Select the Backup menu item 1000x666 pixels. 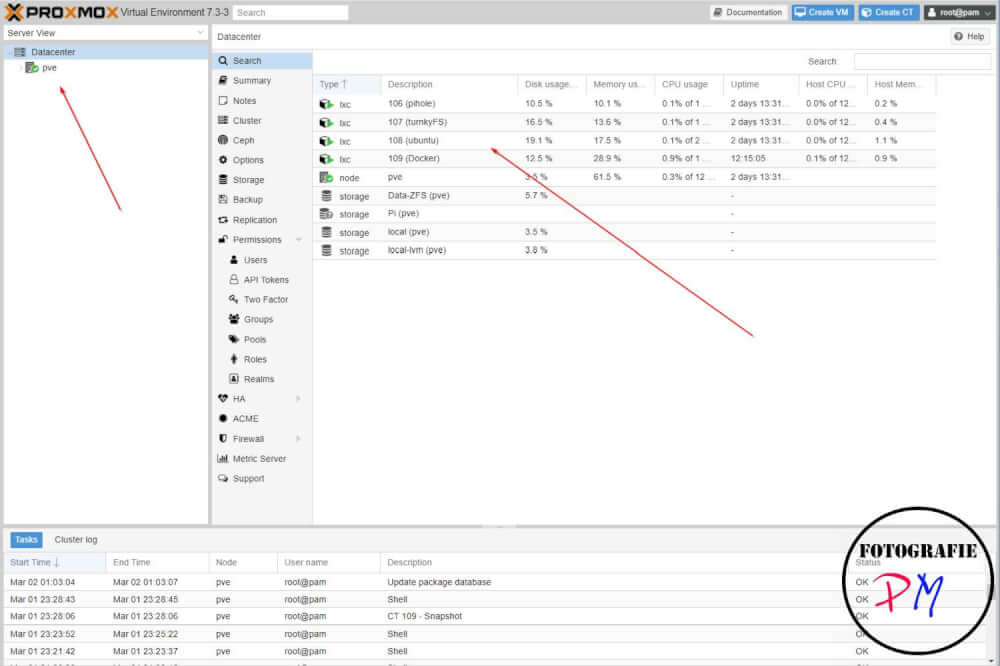(262, 200)
